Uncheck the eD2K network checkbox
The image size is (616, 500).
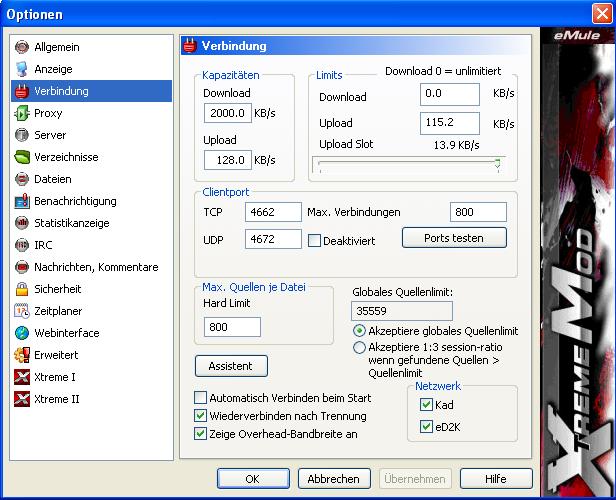(x=426, y=427)
